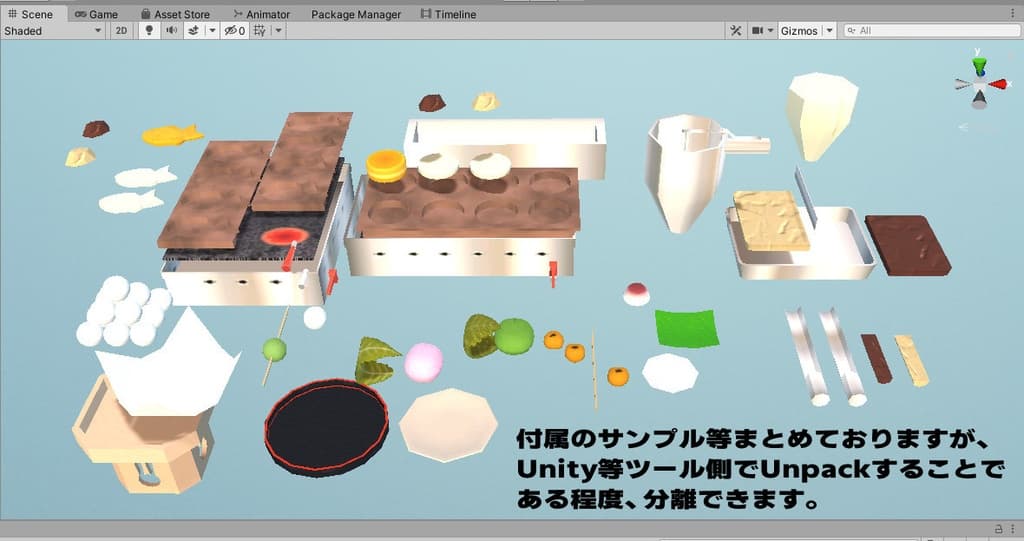Viewport: 1024px width, 541px height.
Task: Switch to the Animator tab
Action: [x=262, y=14]
